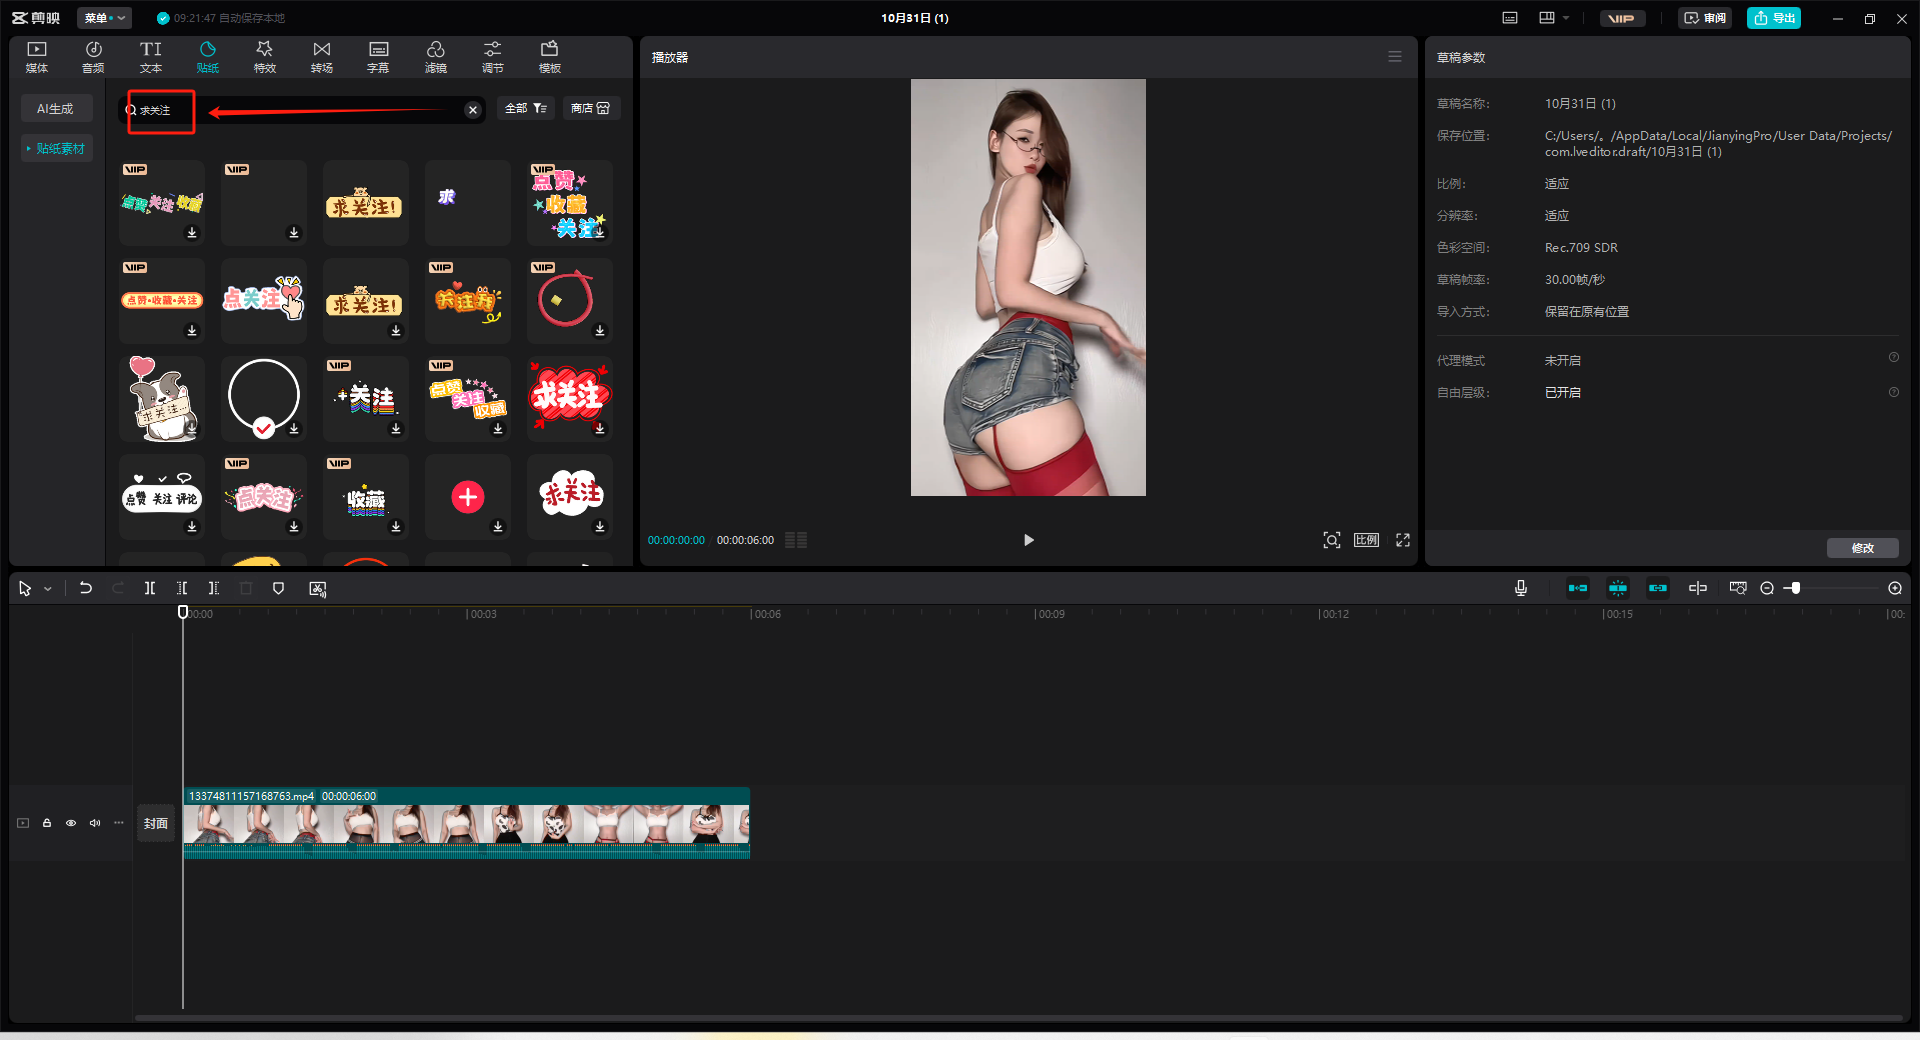Viewport: 1920px width, 1040px height.
Task: Click the preview focus zoom icon
Action: [1332, 540]
